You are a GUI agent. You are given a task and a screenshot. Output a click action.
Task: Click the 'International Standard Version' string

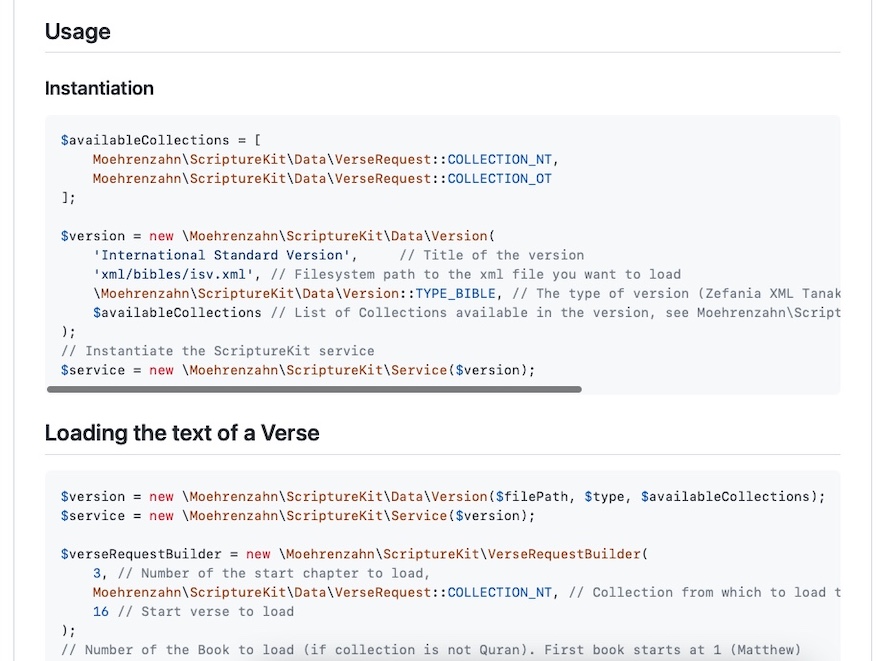point(222,255)
